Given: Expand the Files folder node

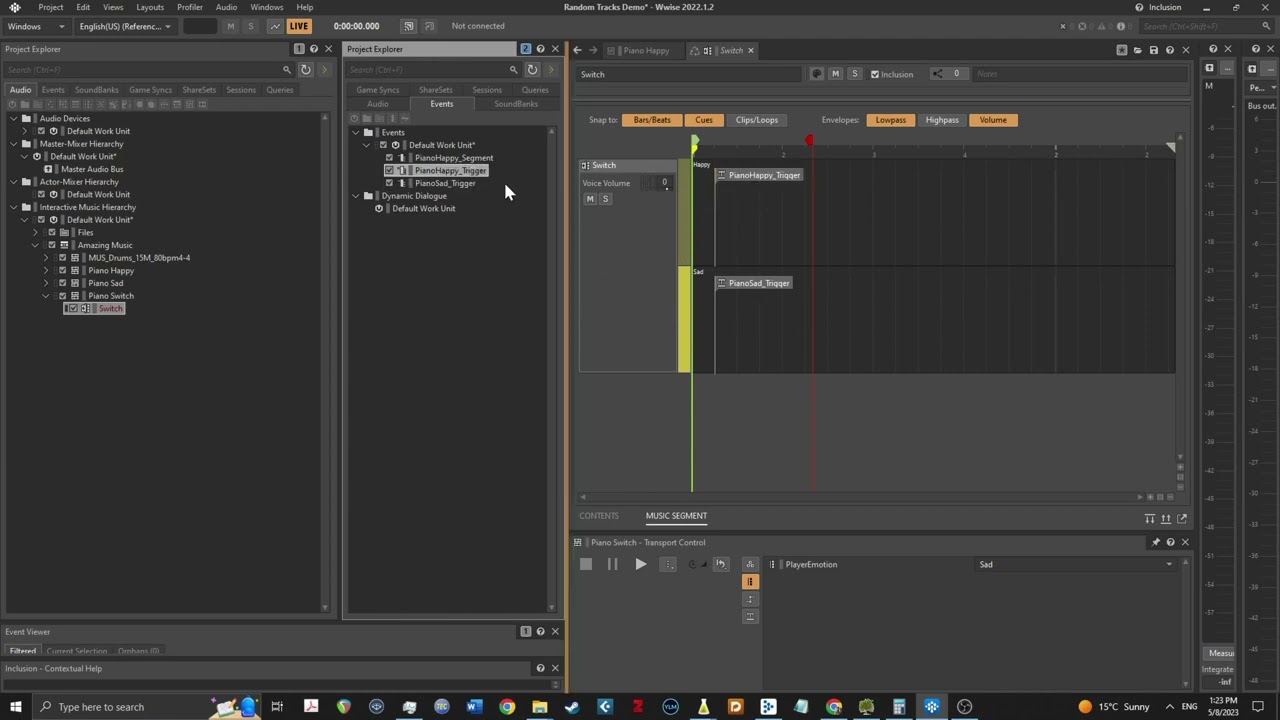Looking at the screenshot, I should click(35, 233).
